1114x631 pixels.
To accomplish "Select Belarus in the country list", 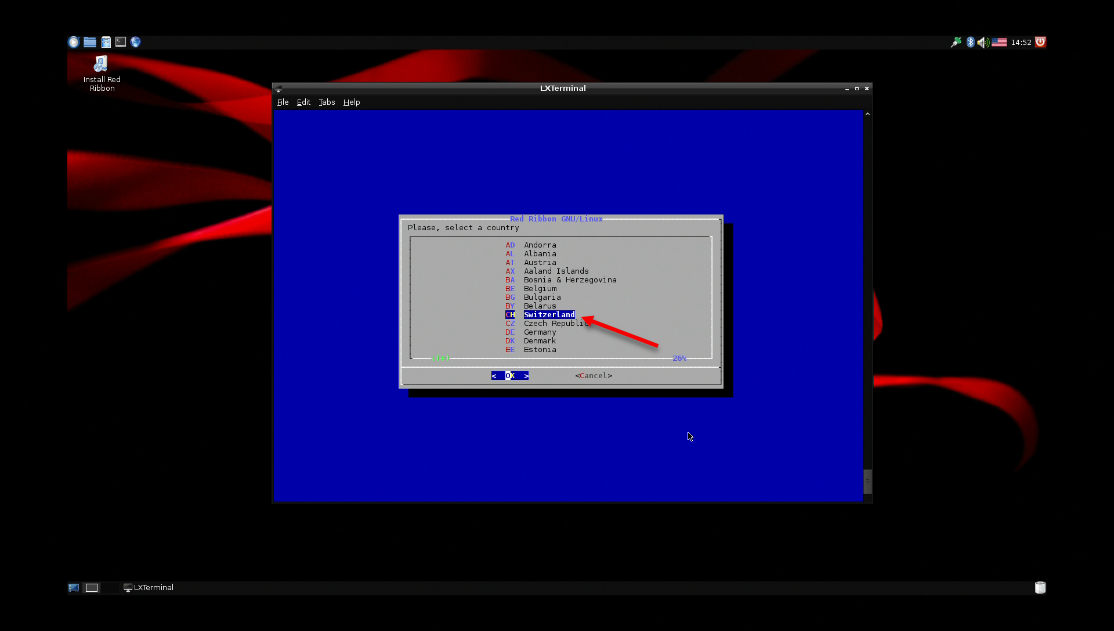I will pos(531,306).
